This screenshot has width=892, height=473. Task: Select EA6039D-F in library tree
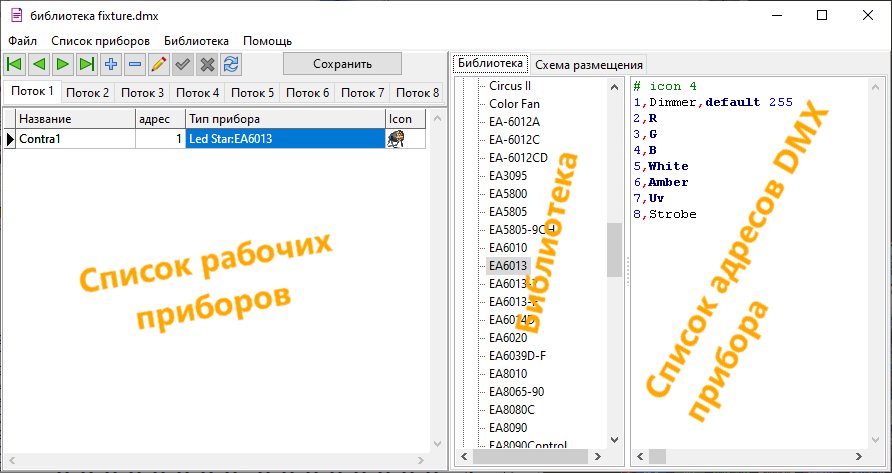click(518, 356)
